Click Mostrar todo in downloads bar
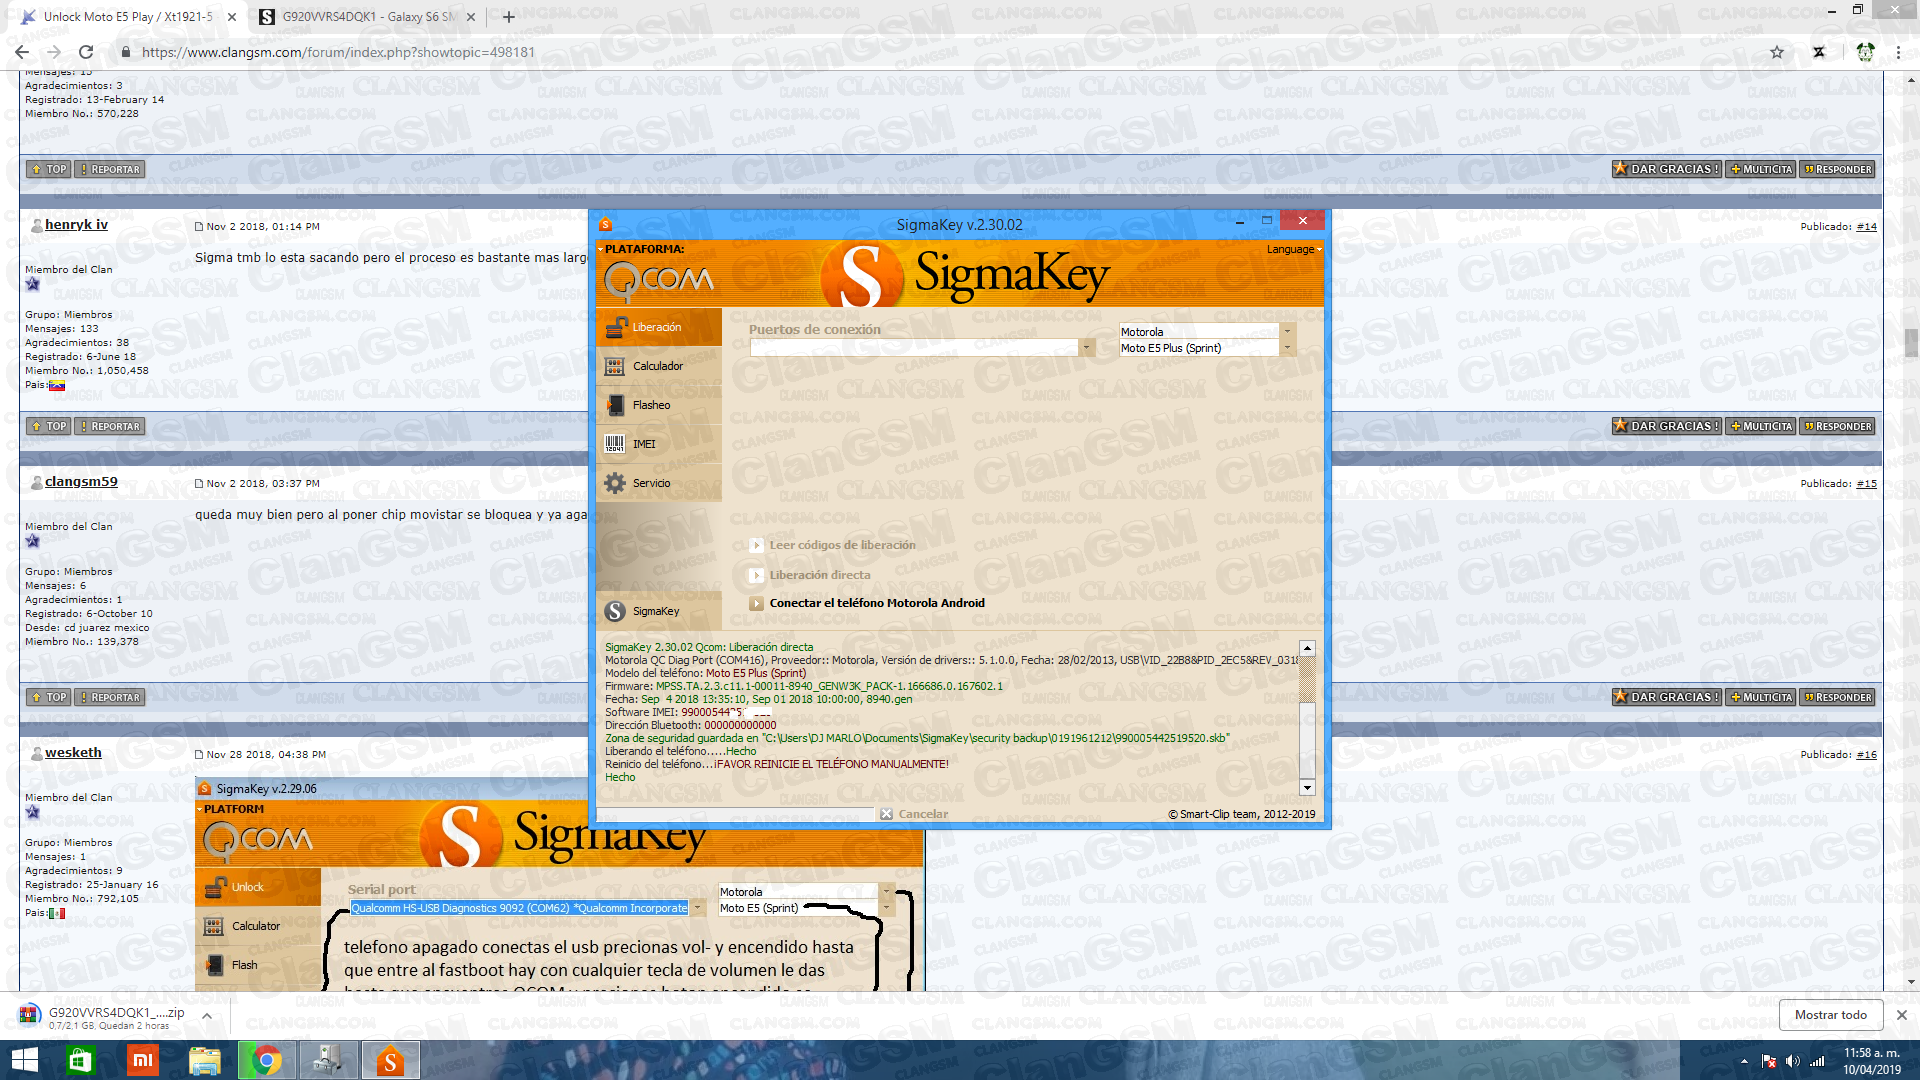The image size is (1920, 1080). (x=1831, y=1015)
